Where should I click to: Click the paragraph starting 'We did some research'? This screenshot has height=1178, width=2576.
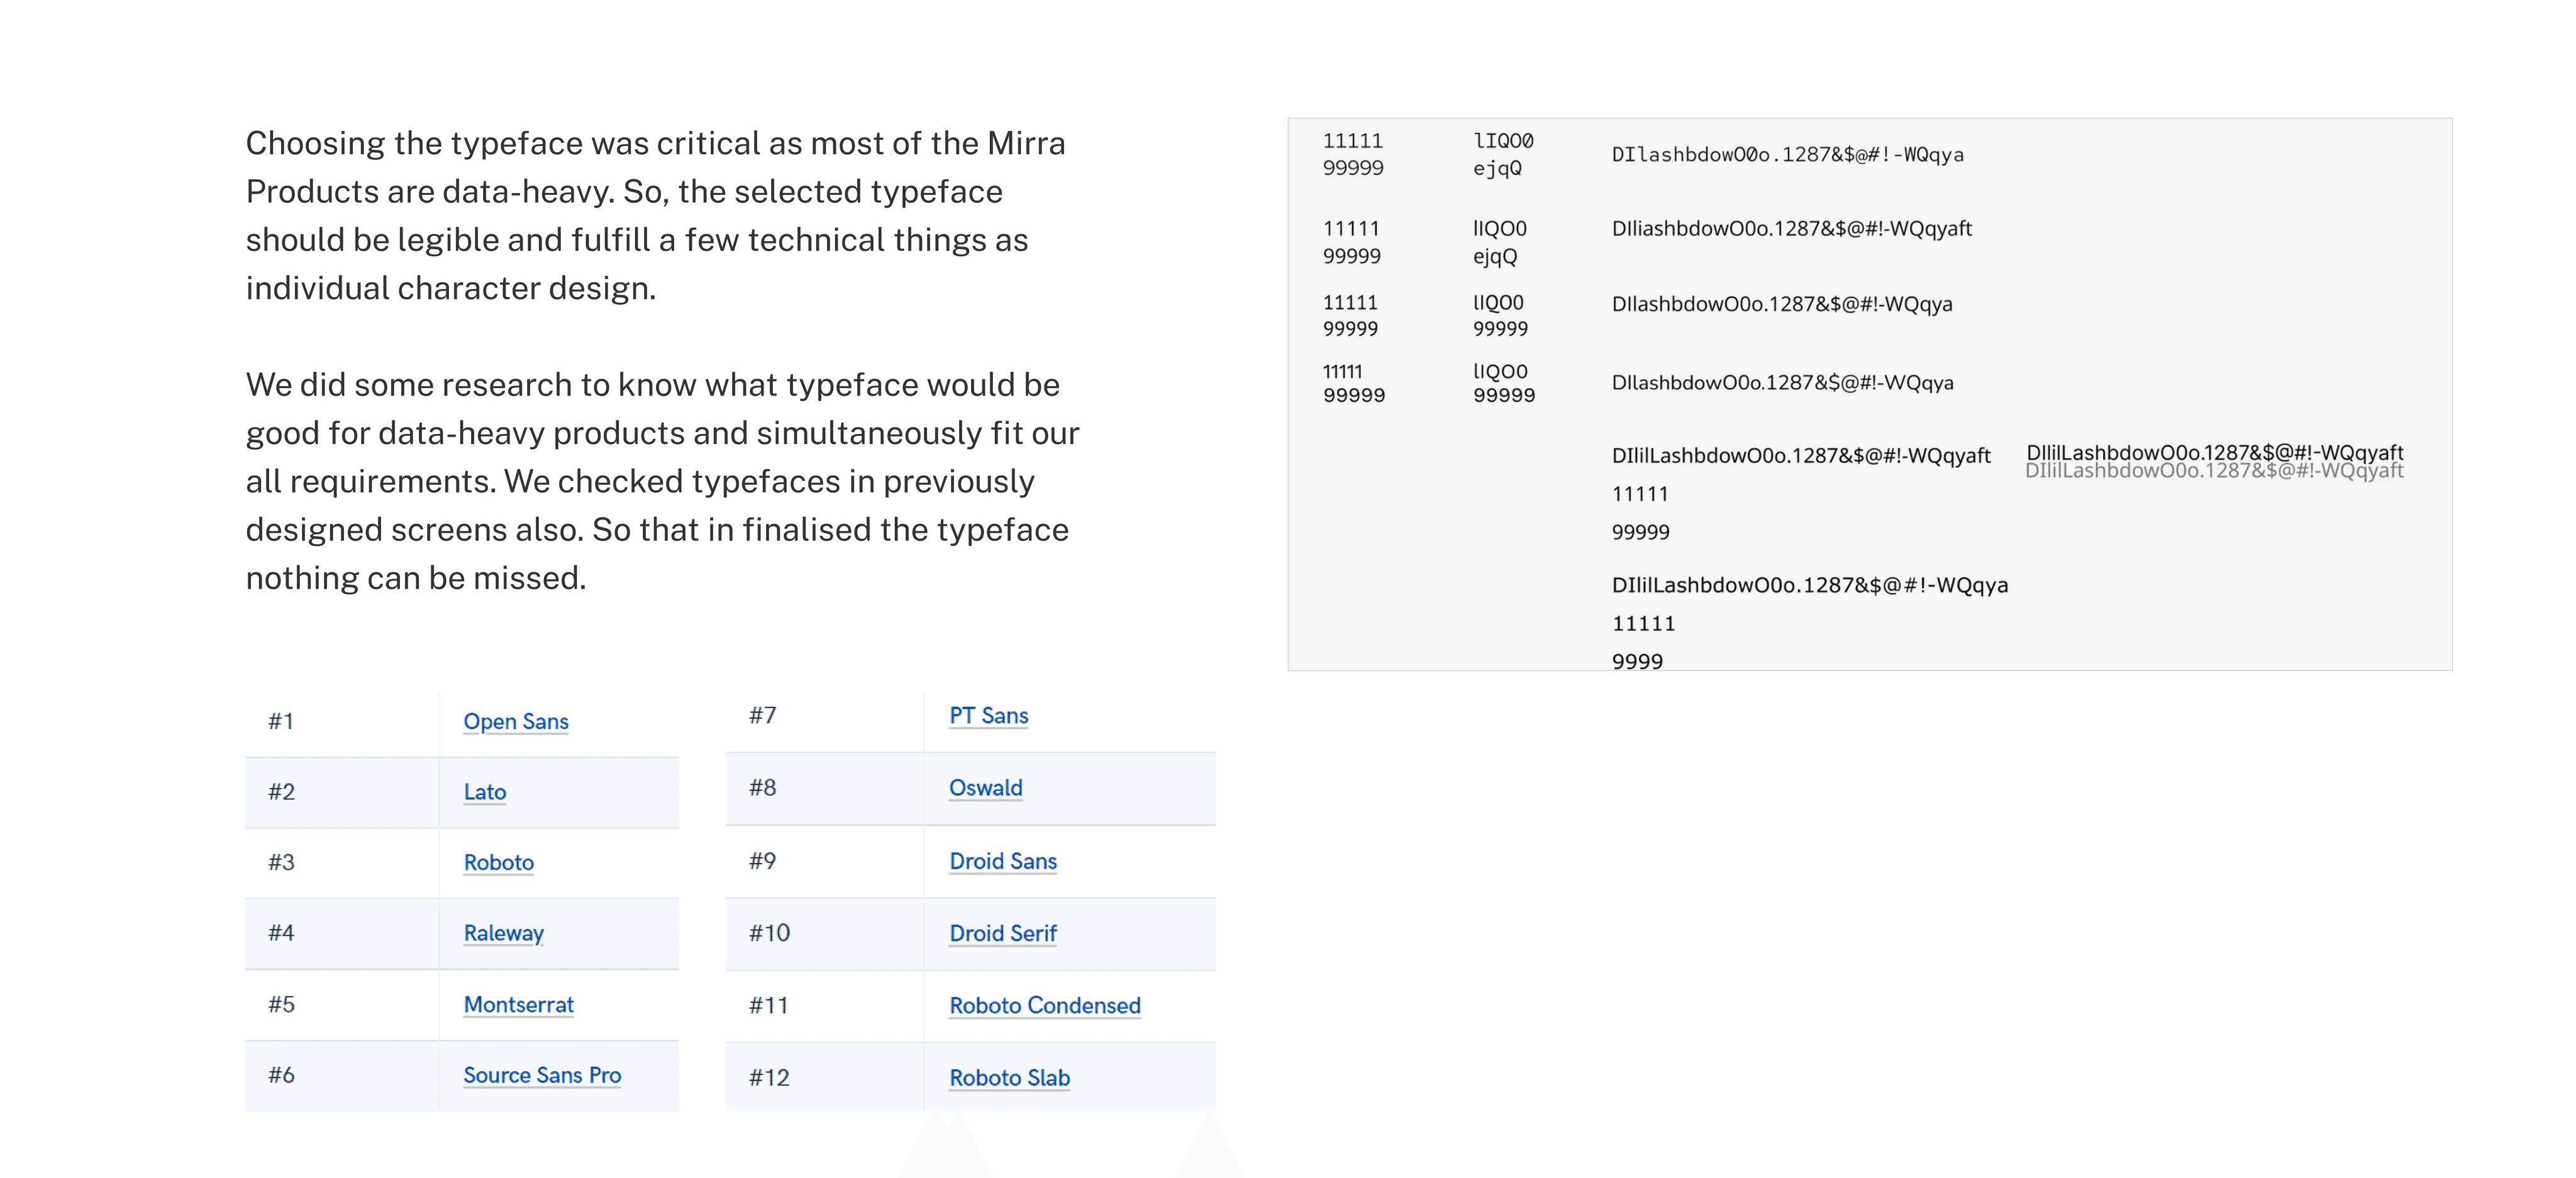coord(663,481)
